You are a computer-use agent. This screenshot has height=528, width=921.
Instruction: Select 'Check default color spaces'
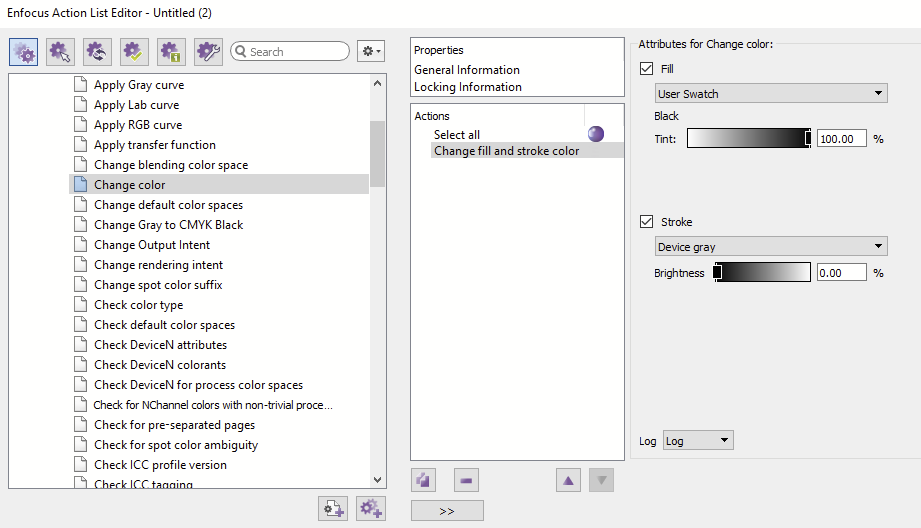164,325
